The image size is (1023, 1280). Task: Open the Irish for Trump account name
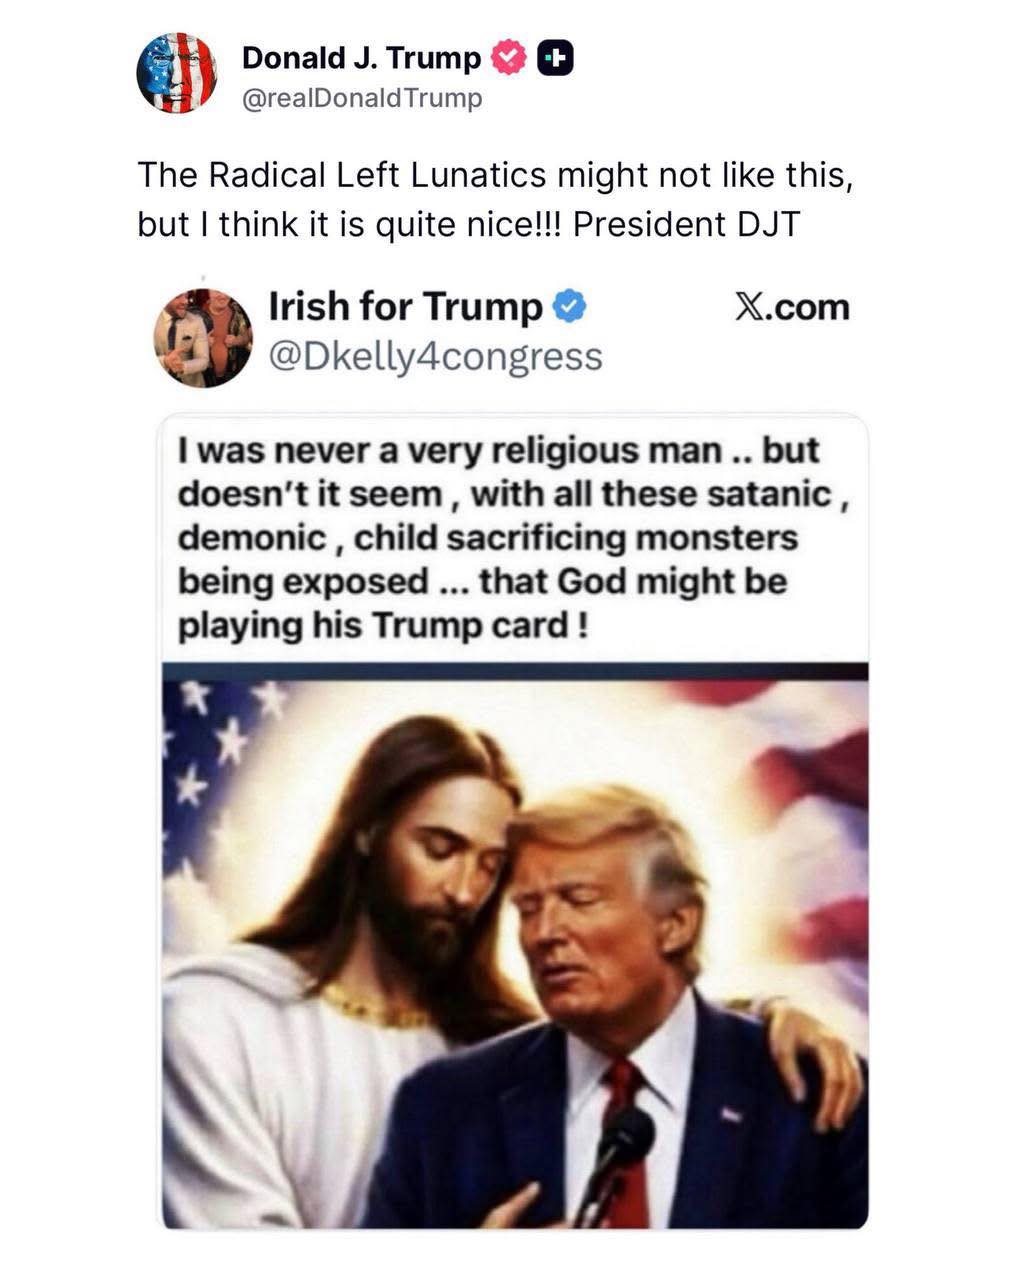405,307
